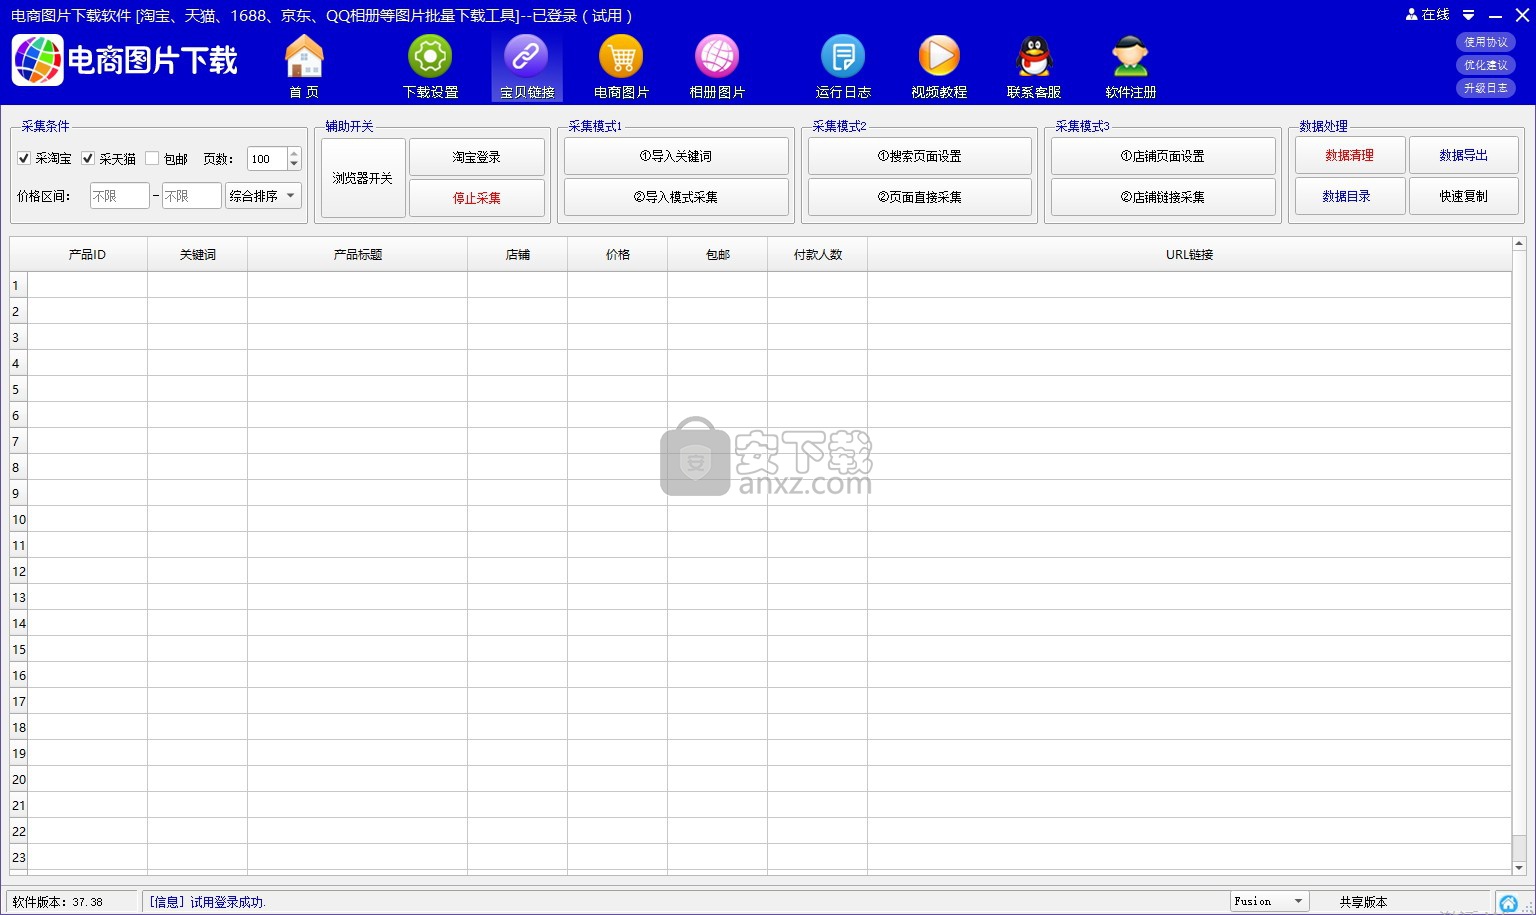Click URL链接 column header
The image size is (1536, 915).
coord(1190,255)
